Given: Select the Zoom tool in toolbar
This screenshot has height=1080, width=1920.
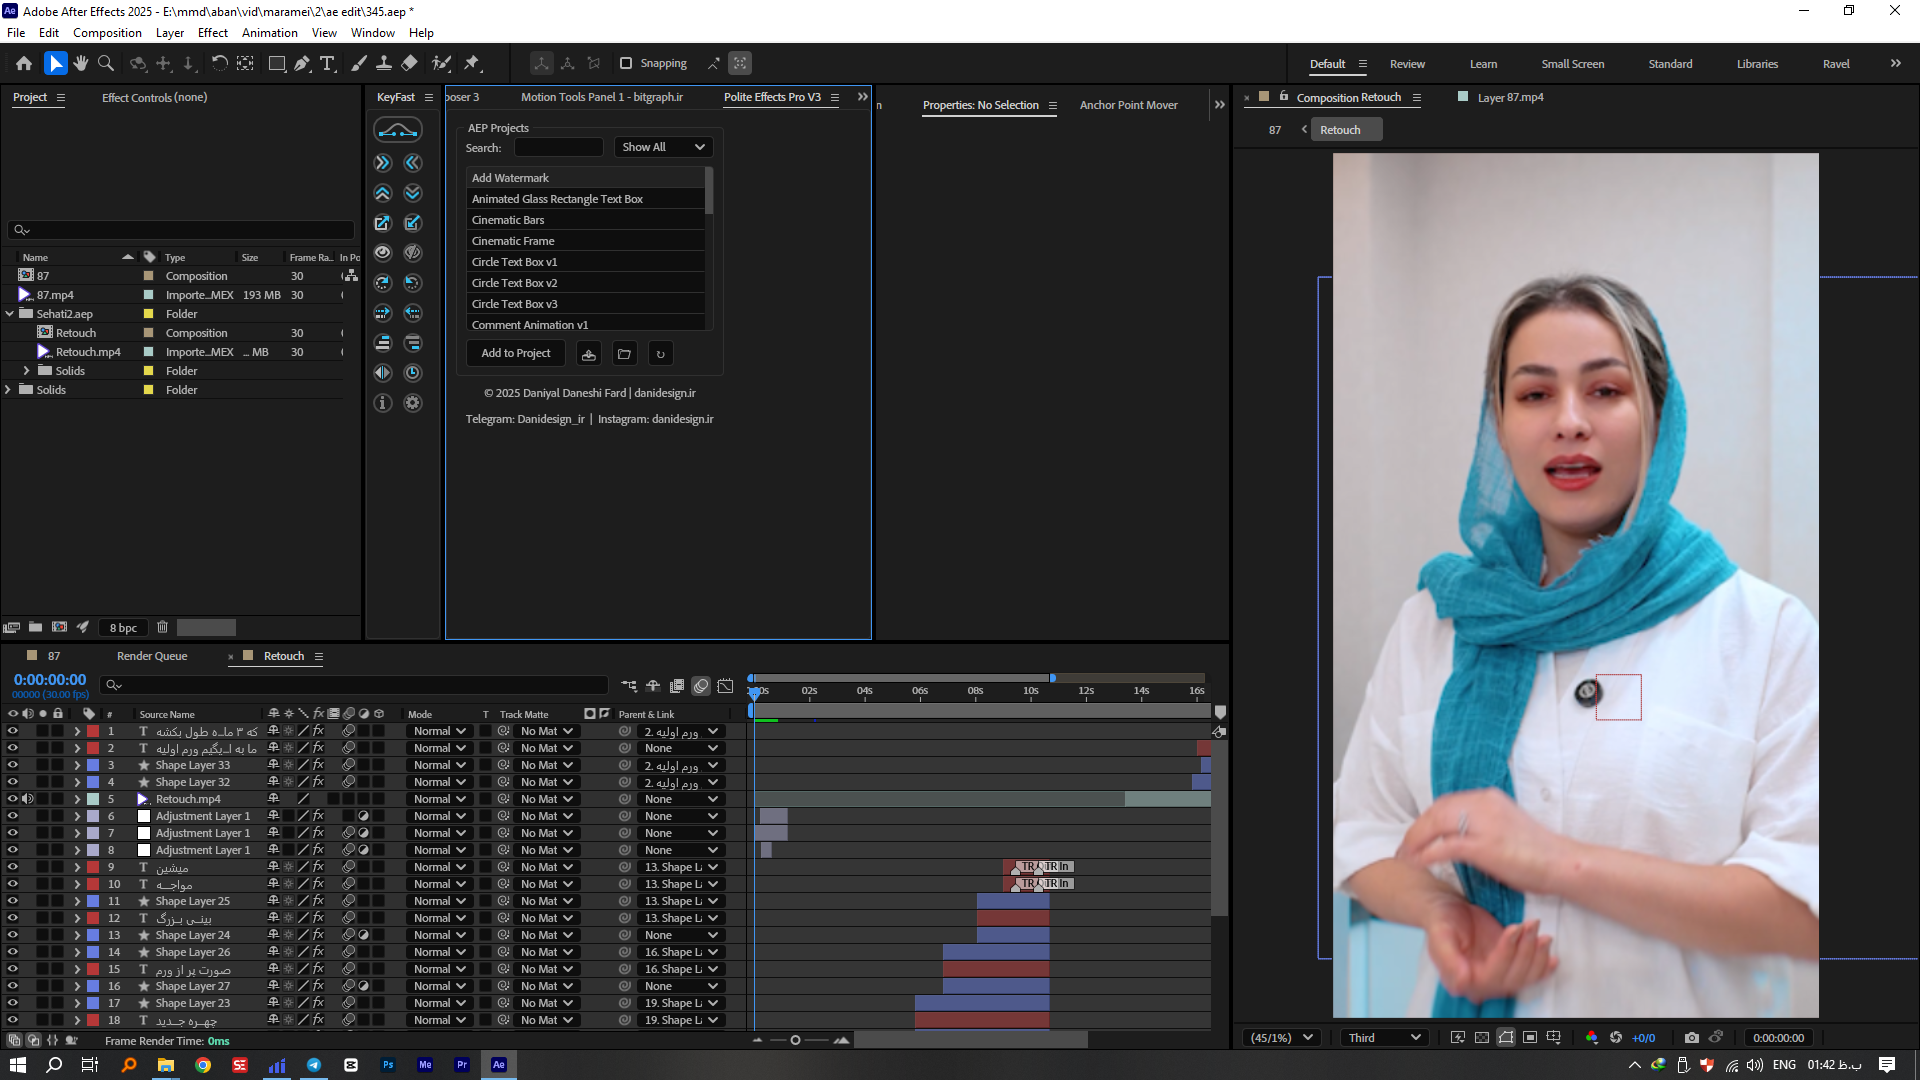Looking at the screenshot, I should click(105, 63).
